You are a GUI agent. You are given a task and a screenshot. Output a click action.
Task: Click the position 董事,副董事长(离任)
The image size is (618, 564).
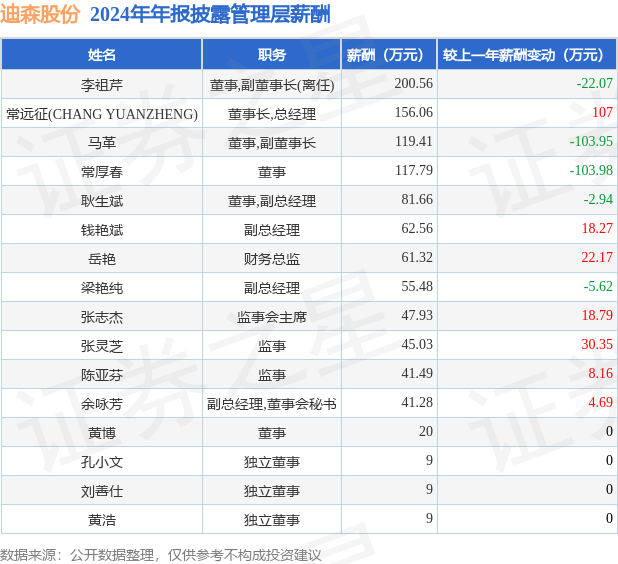tap(272, 84)
